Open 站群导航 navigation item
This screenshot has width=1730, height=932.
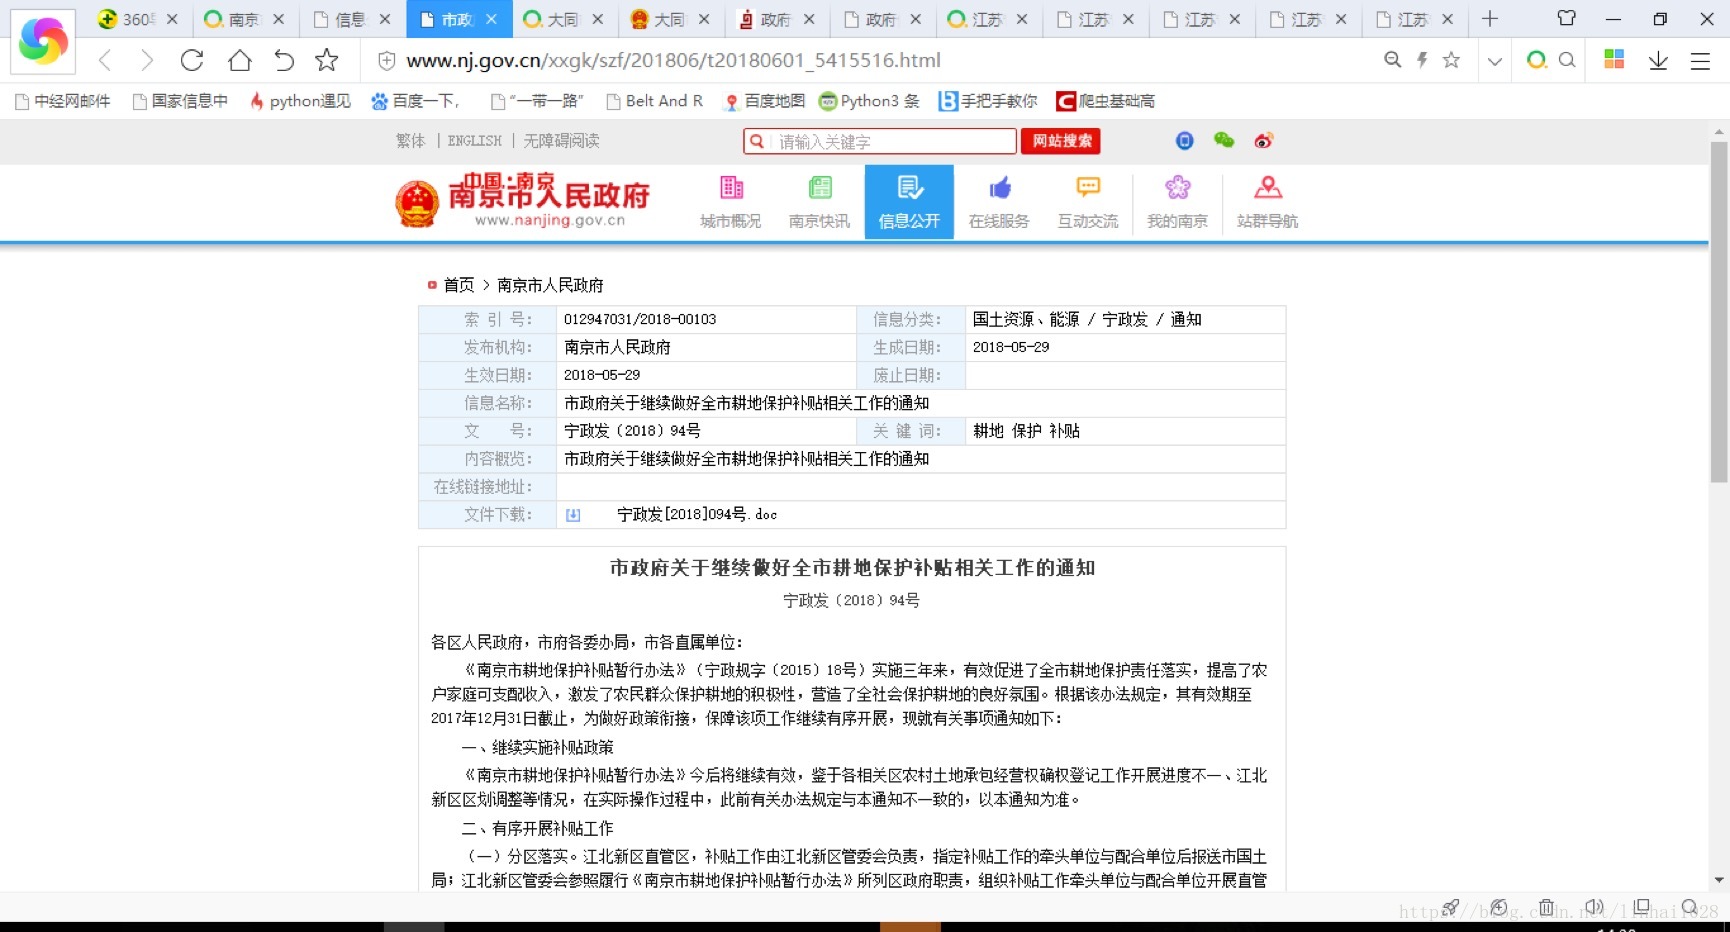[1267, 203]
